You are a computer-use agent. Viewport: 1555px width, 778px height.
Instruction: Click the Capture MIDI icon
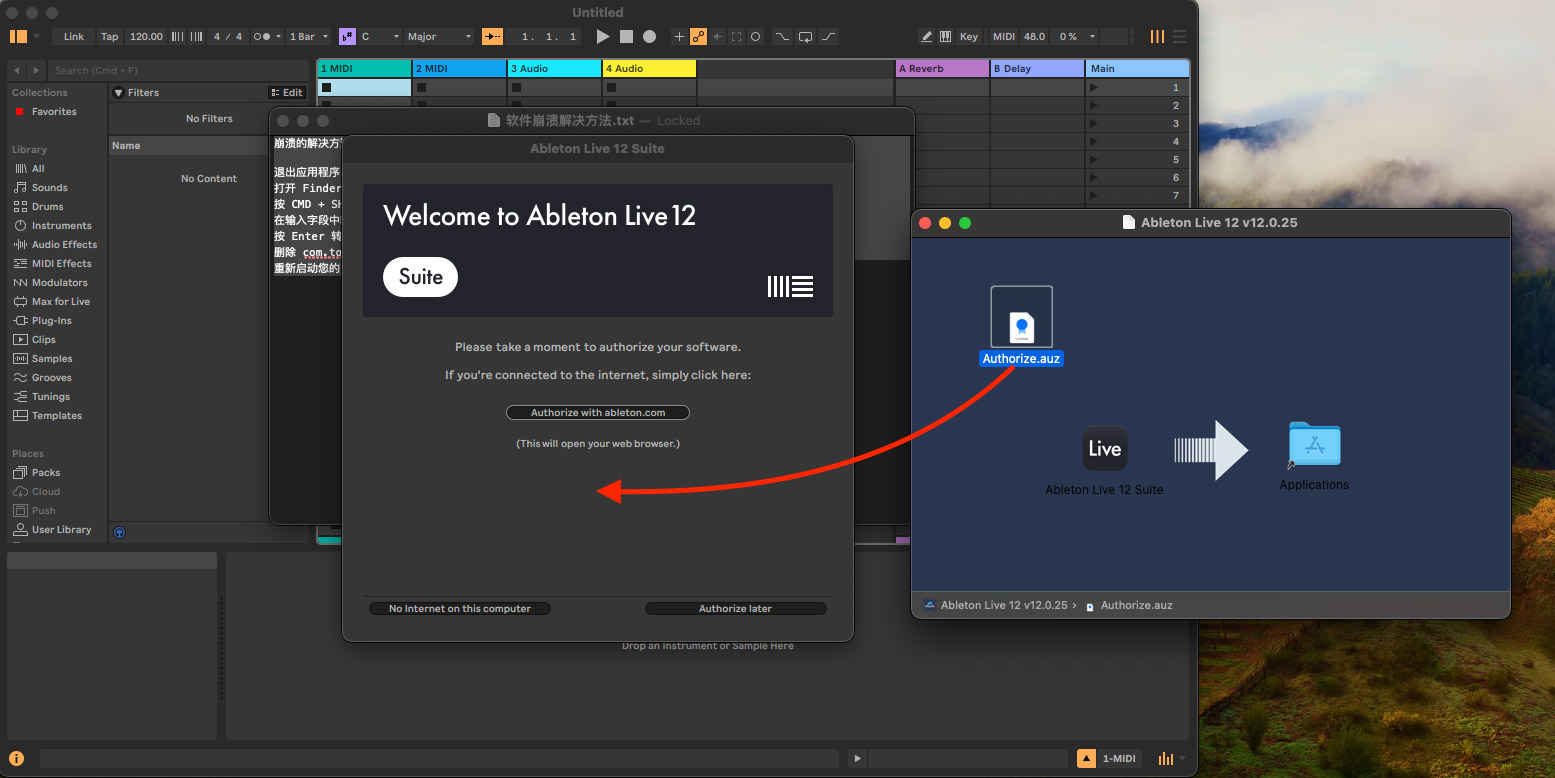[x=736, y=36]
